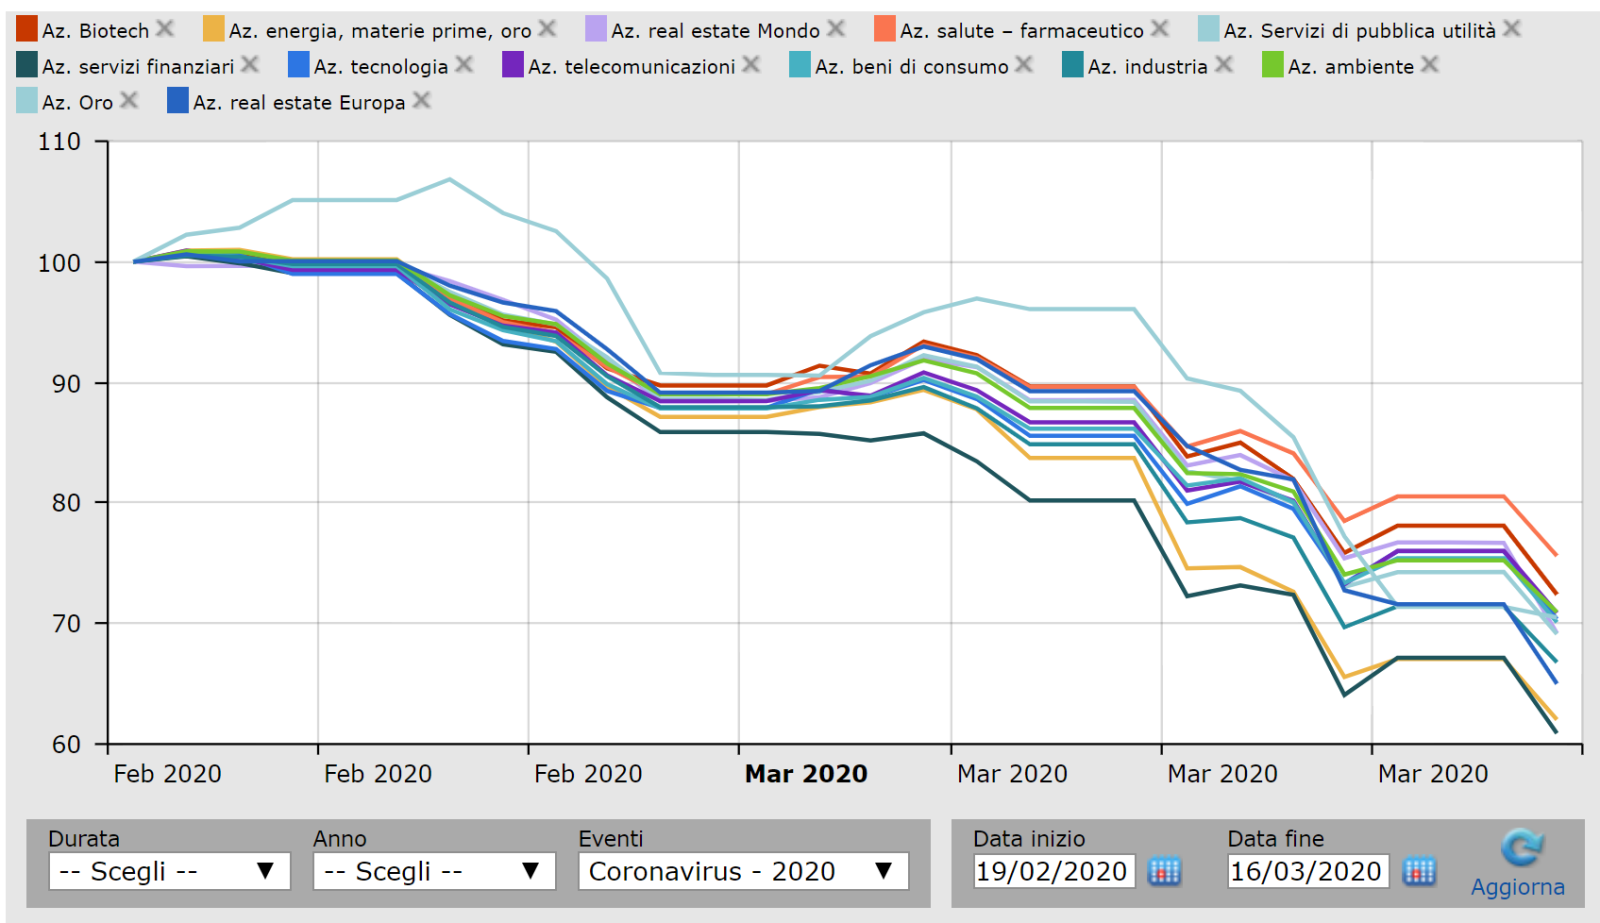Click the Az. tecnologia legend label

(x=381, y=67)
